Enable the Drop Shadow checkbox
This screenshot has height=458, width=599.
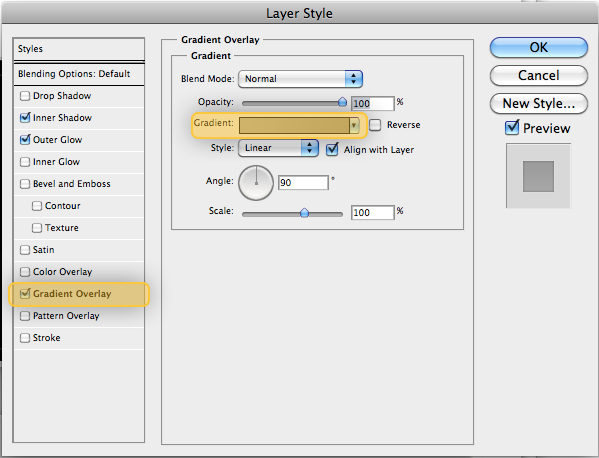[x=25, y=96]
